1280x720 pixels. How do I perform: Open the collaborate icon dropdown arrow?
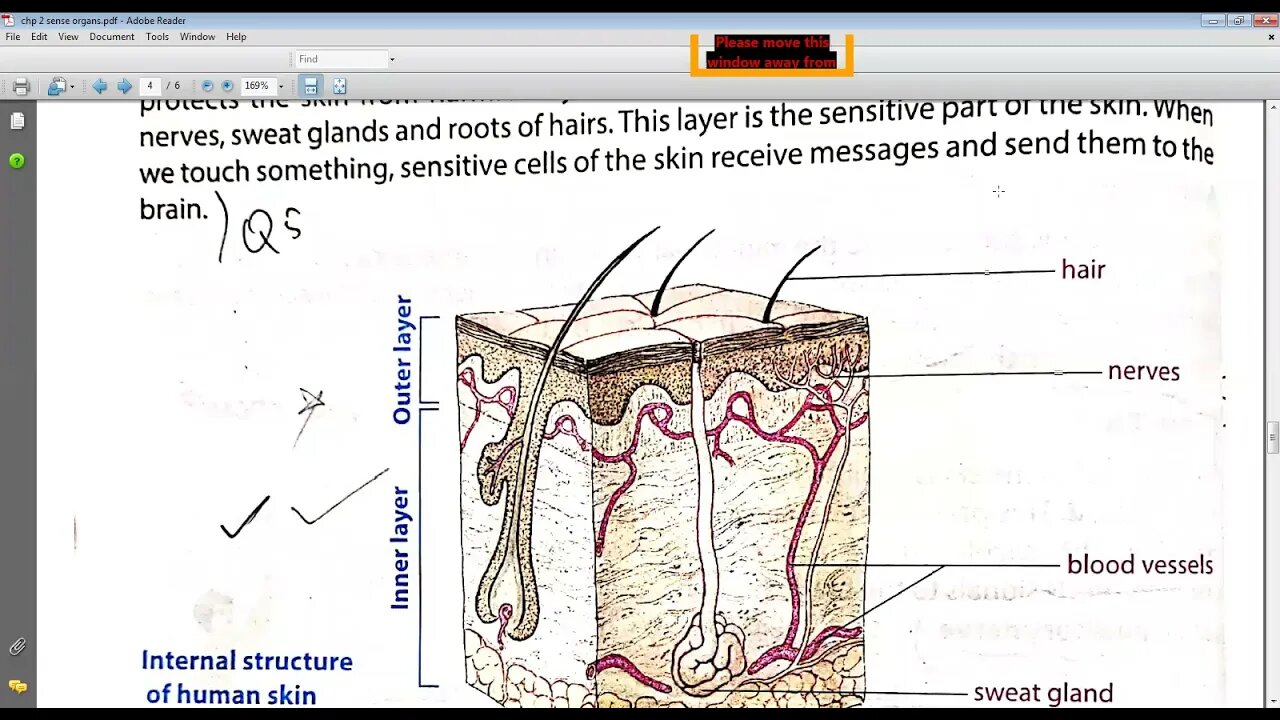pos(72,87)
